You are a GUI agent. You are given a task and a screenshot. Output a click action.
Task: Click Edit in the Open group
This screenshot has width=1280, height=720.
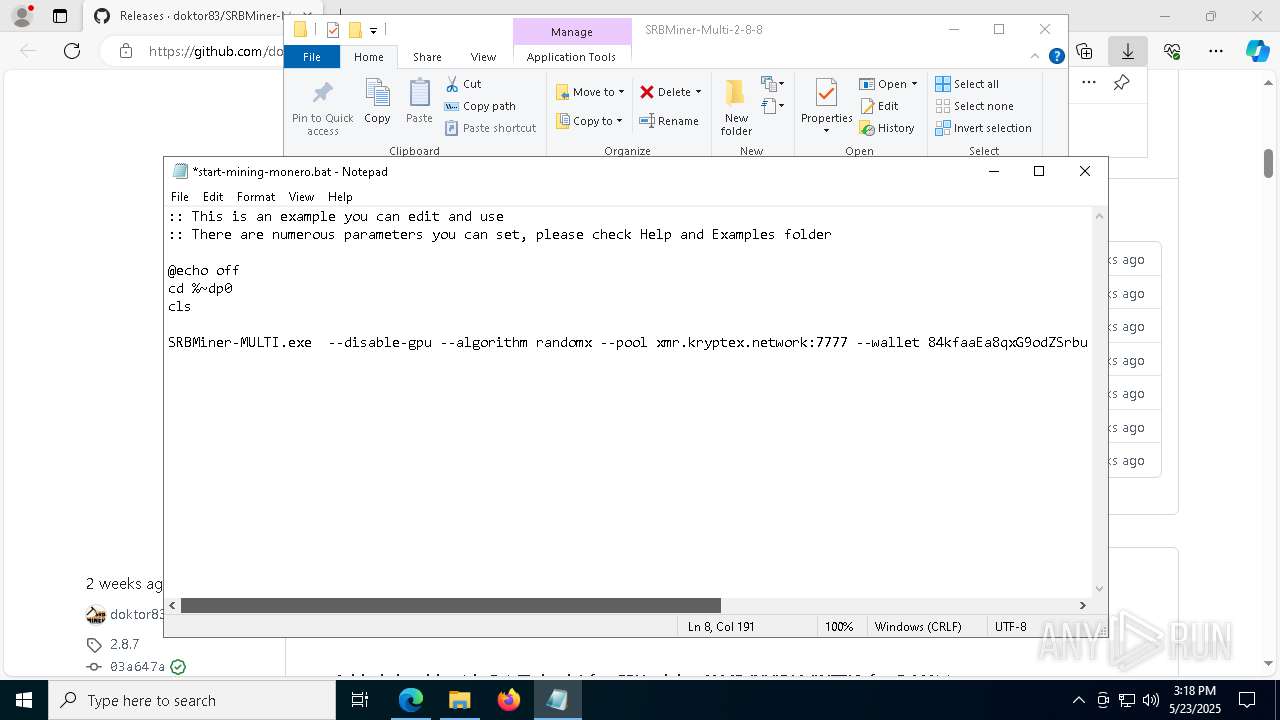(879, 106)
